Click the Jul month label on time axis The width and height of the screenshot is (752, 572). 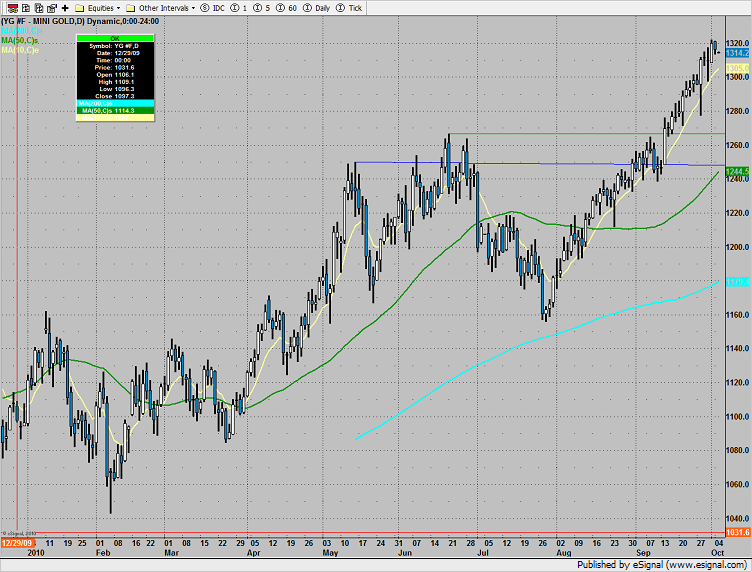click(x=482, y=553)
